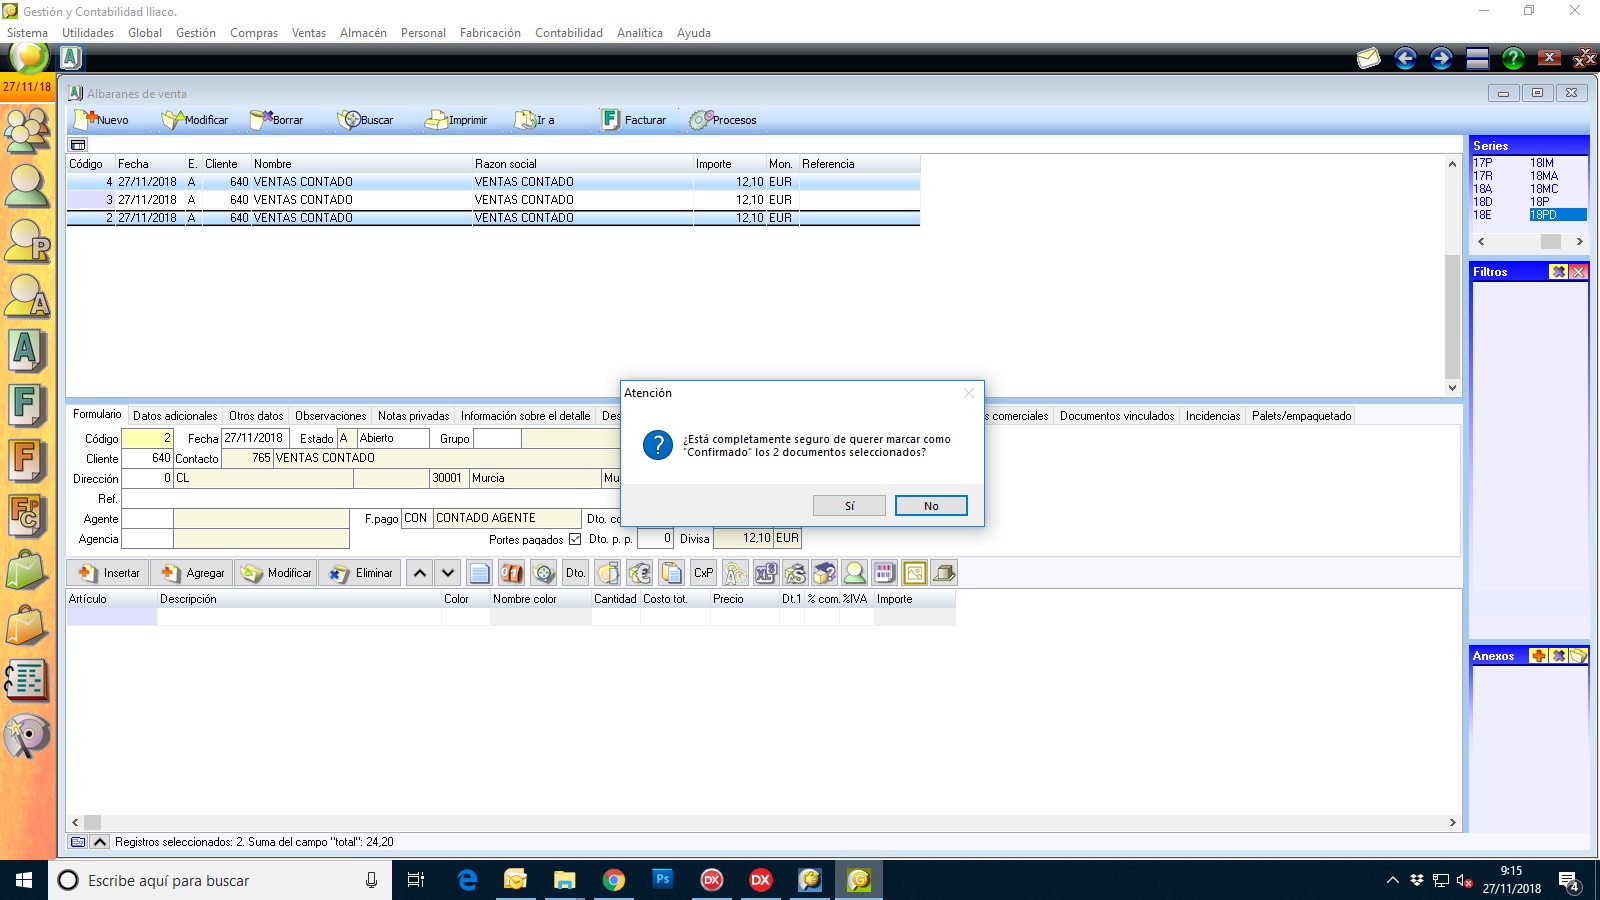Image resolution: width=1600 pixels, height=900 pixels.
Task: Open the Contabilidad menu
Action: pyautogui.click(x=569, y=33)
